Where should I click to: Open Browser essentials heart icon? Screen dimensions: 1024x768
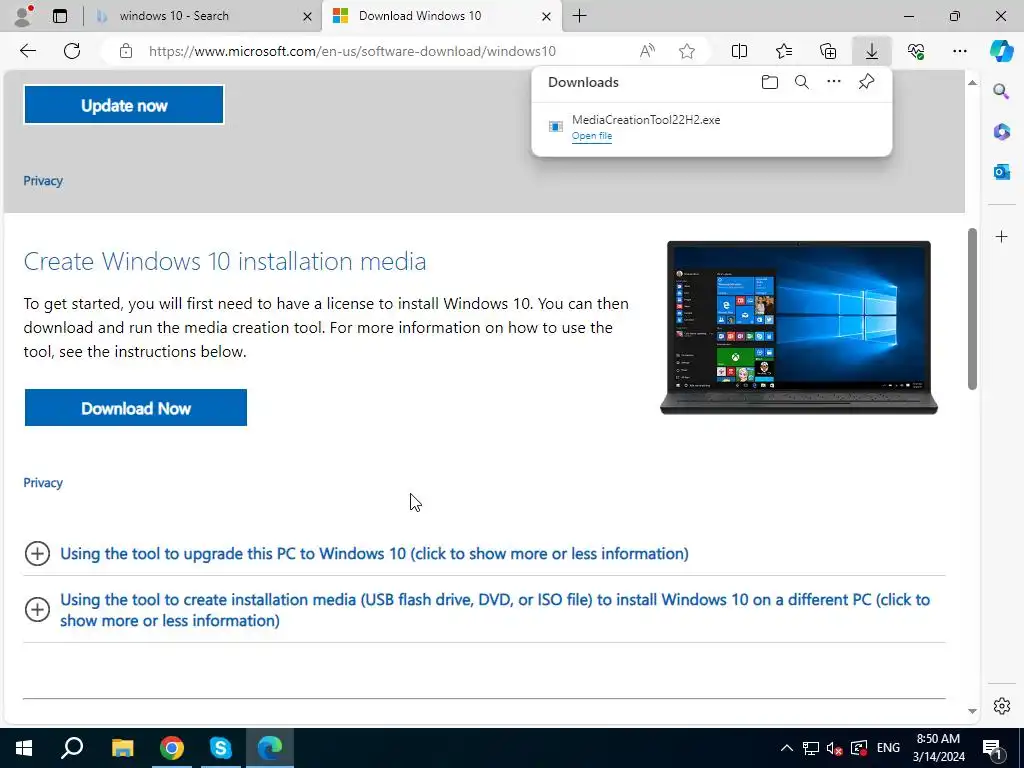click(916, 51)
